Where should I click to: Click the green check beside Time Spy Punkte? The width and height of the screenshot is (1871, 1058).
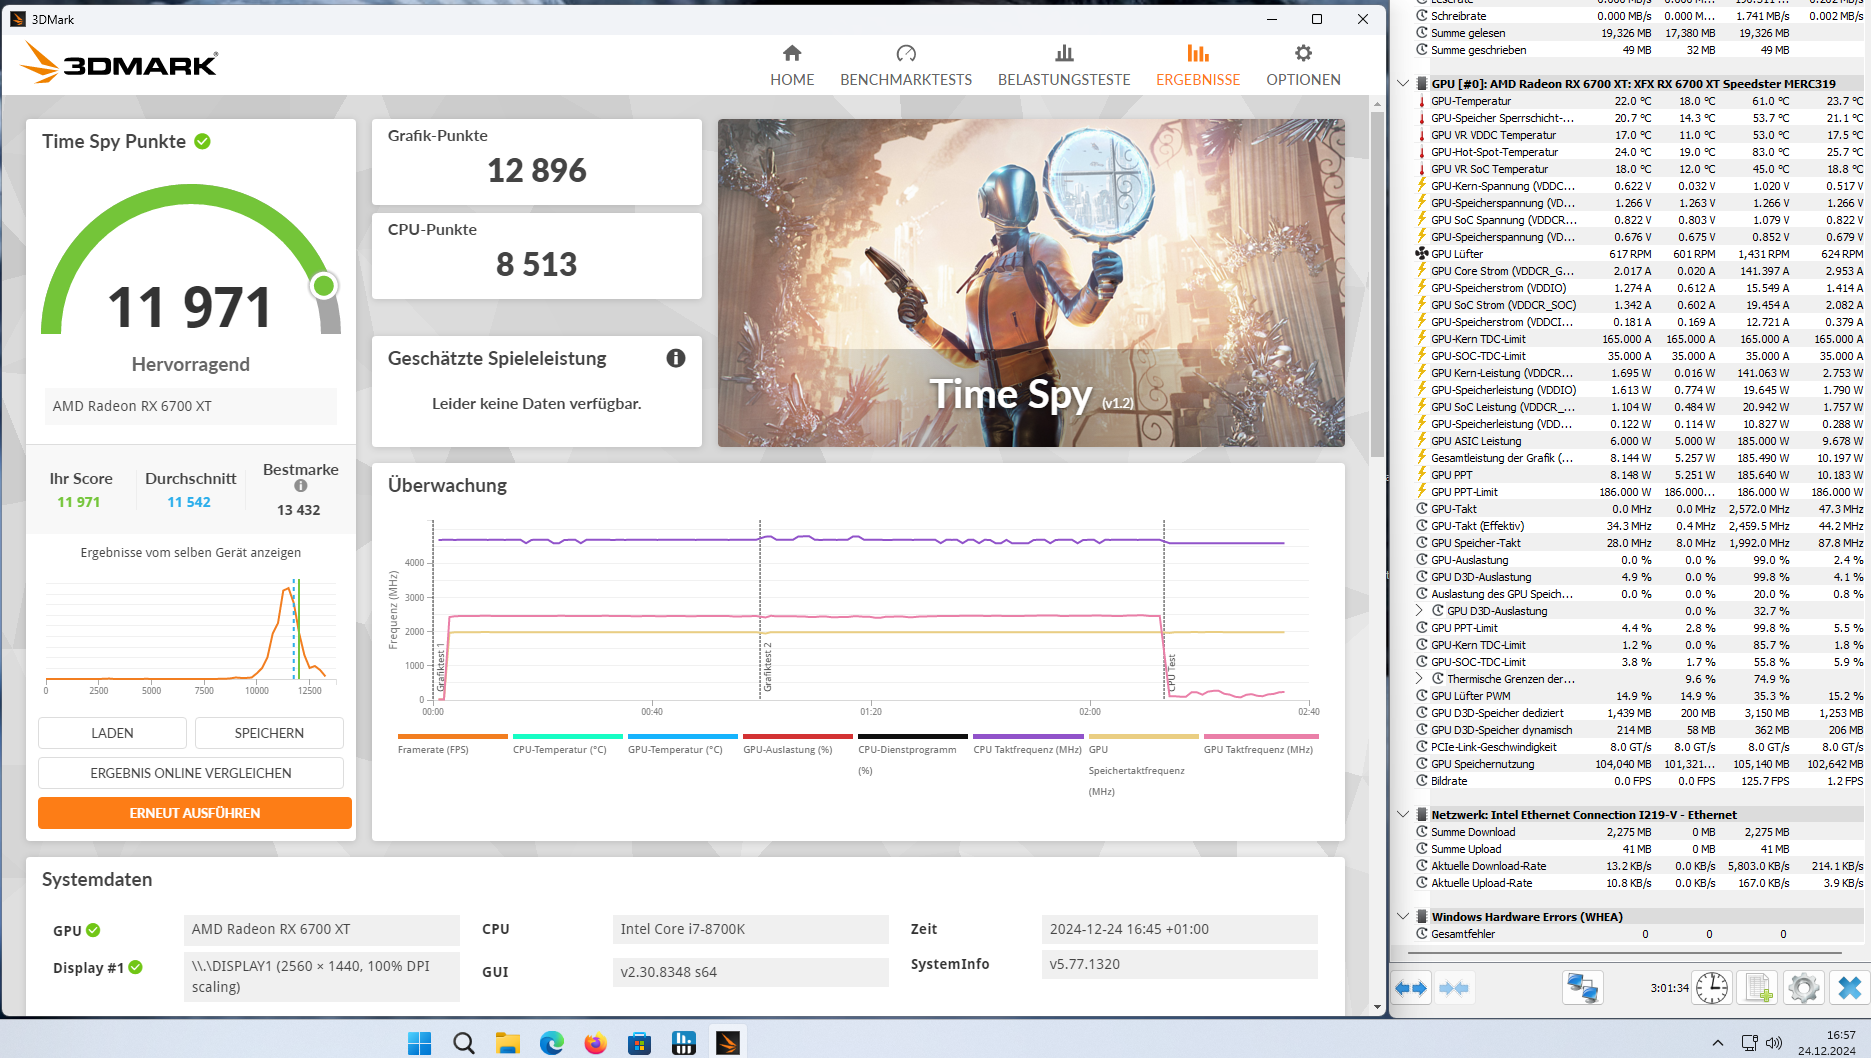[x=203, y=142]
